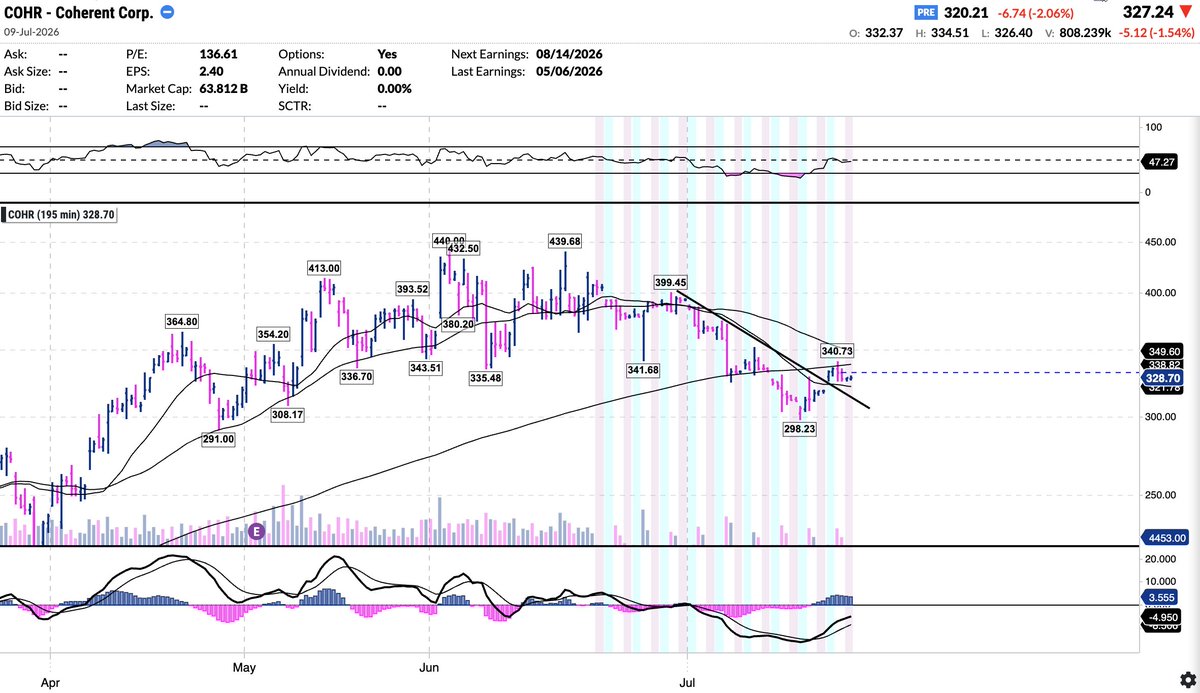Click the 432.50 price label
The width and height of the screenshot is (1200, 693).
[x=465, y=248]
